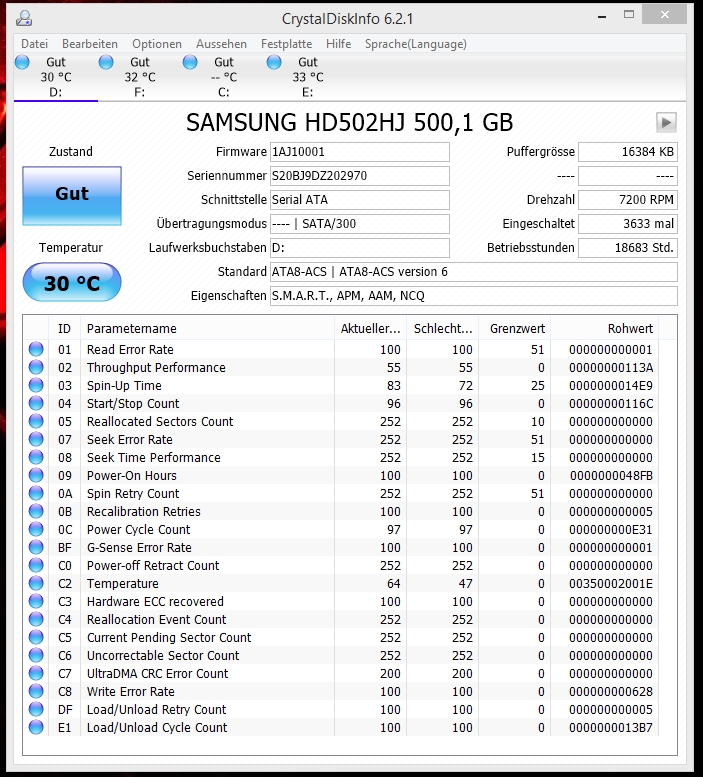This screenshot has width=703, height=777.
Task: Open the Optionen menu
Action: pyautogui.click(x=157, y=44)
